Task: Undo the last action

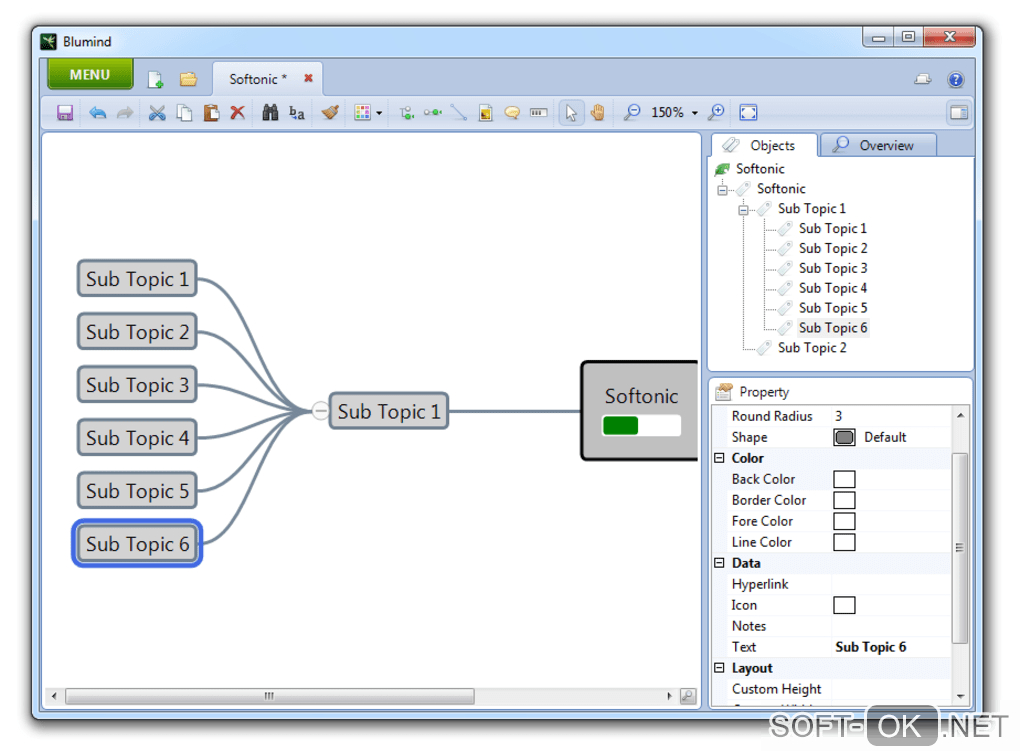Action: [x=98, y=113]
